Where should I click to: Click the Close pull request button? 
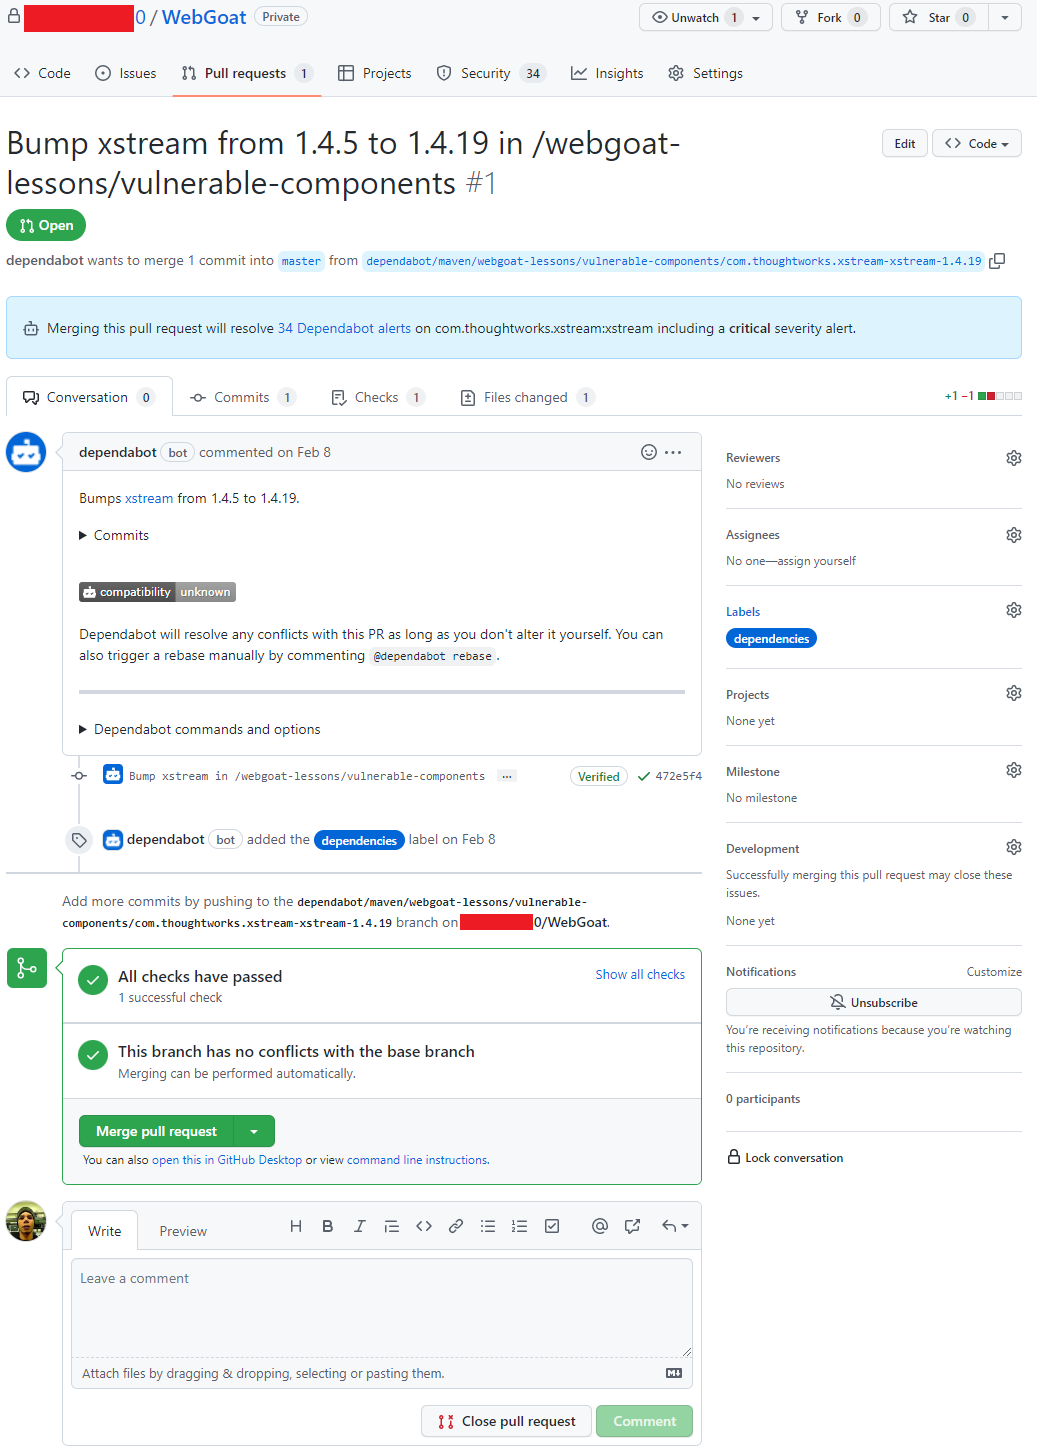(x=507, y=1421)
